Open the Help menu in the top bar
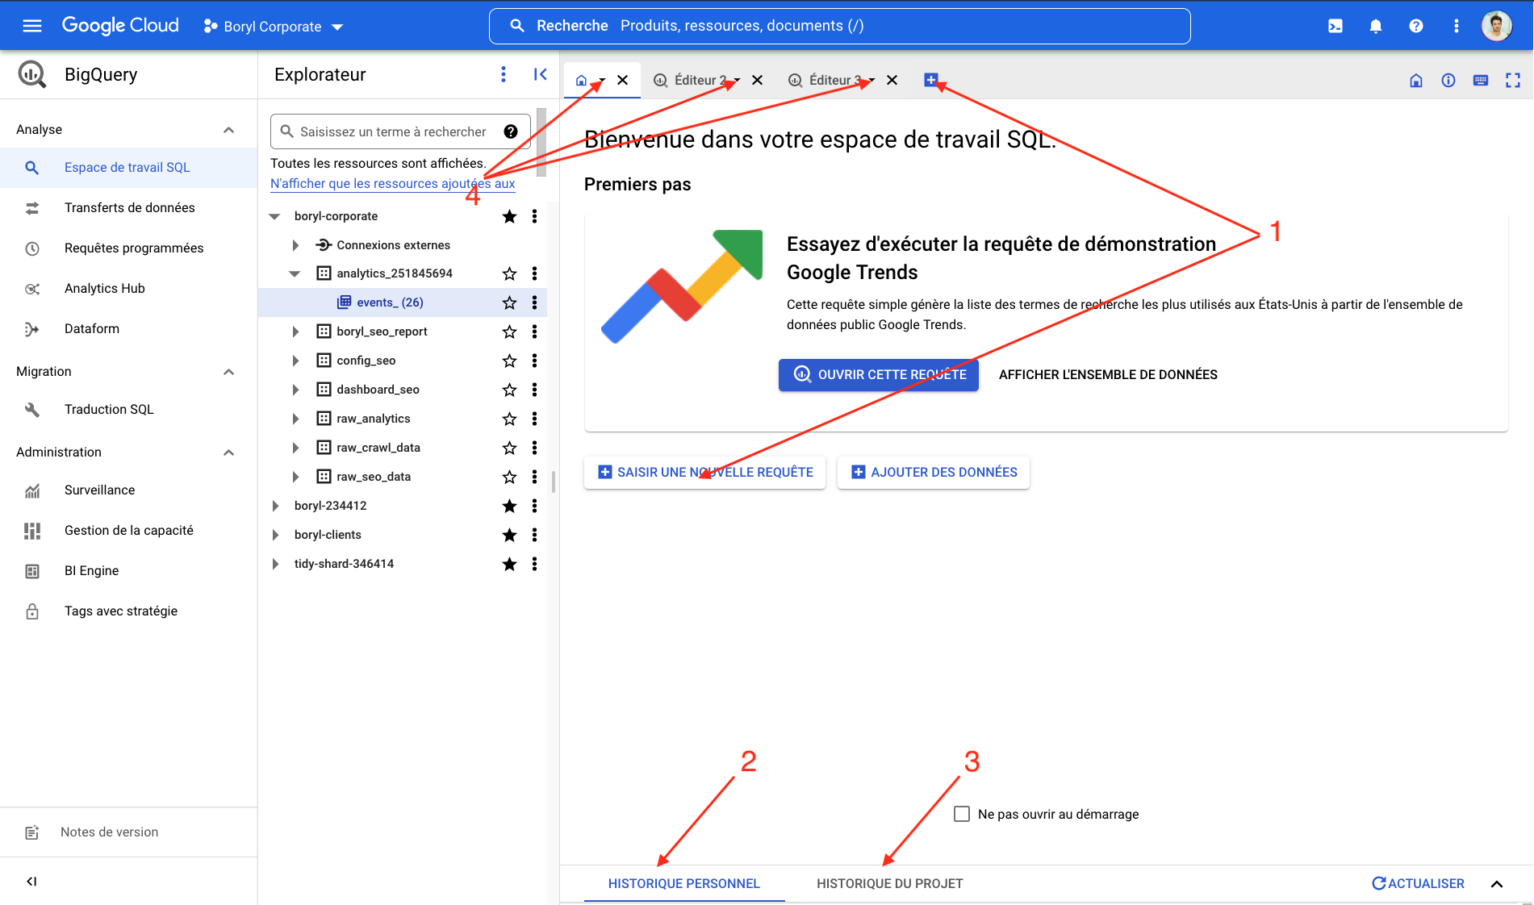Image resolution: width=1534 pixels, height=905 pixels. 1415,25
